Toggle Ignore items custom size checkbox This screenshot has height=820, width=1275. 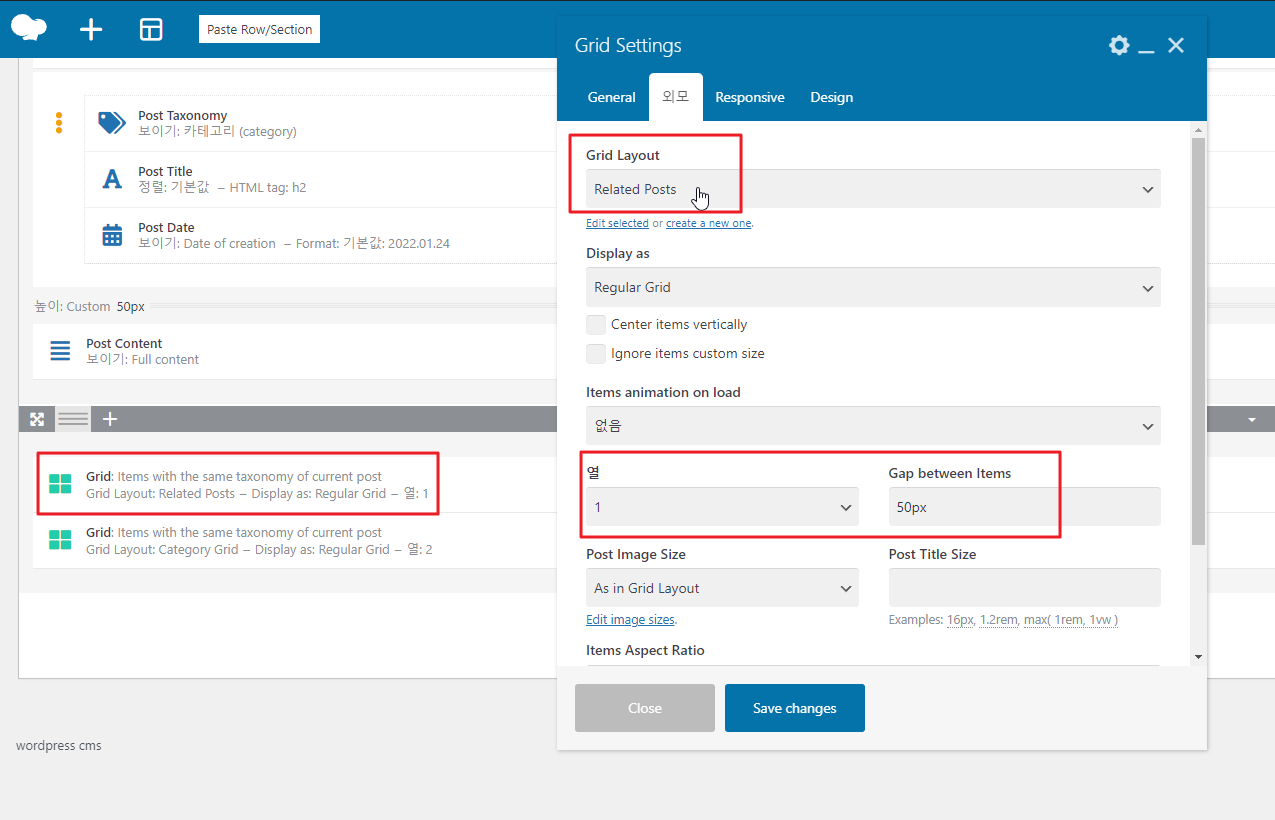(596, 353)
